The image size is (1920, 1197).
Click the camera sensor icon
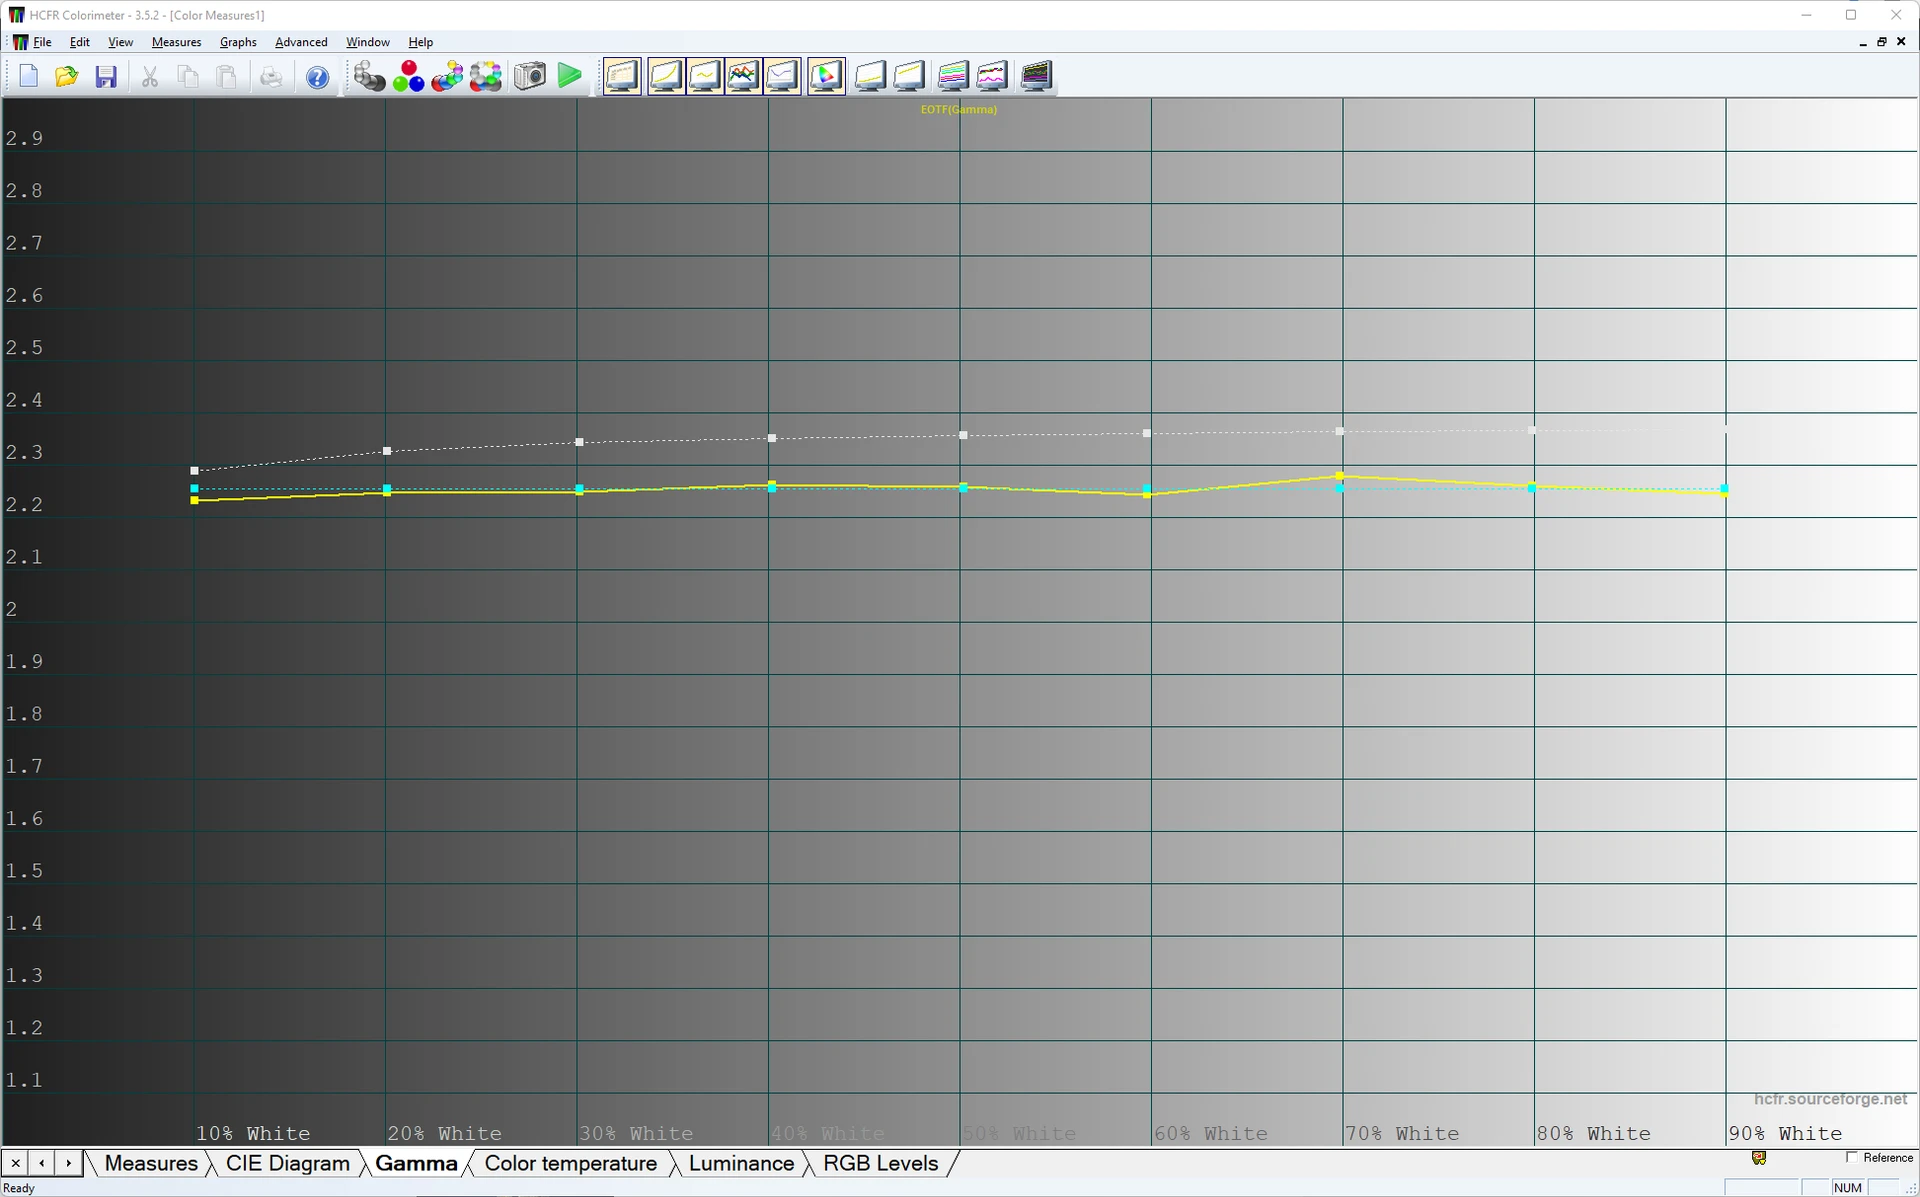pyautogui.click(x=530, y=76)
